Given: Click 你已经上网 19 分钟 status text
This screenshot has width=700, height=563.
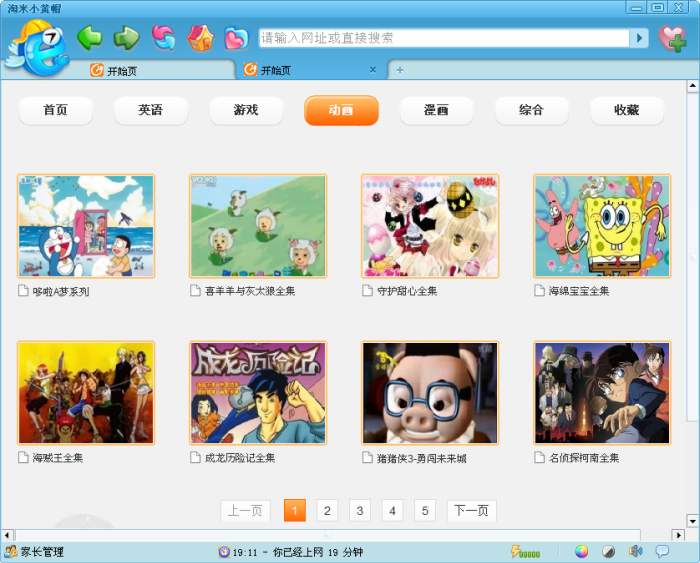Looking at the screenshot, I should click(x=318, y=552).
